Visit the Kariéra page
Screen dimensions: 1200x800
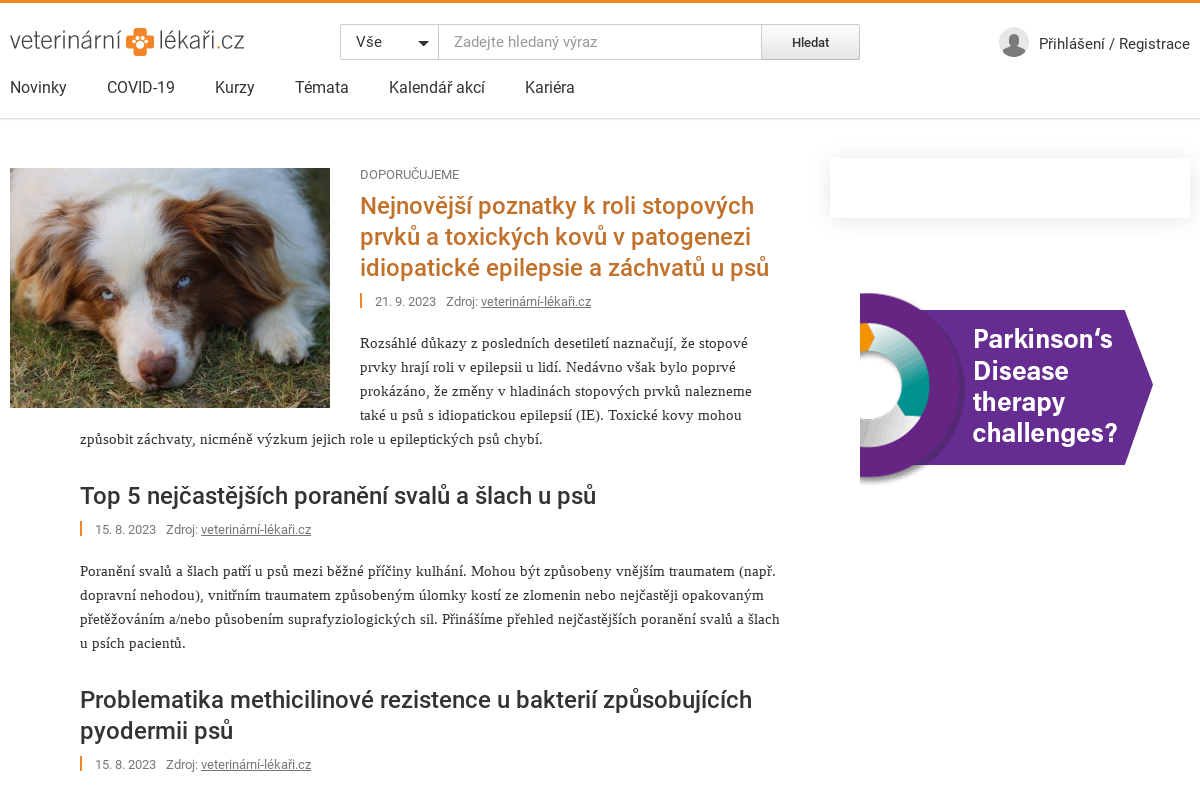click(x=550, y=87)
